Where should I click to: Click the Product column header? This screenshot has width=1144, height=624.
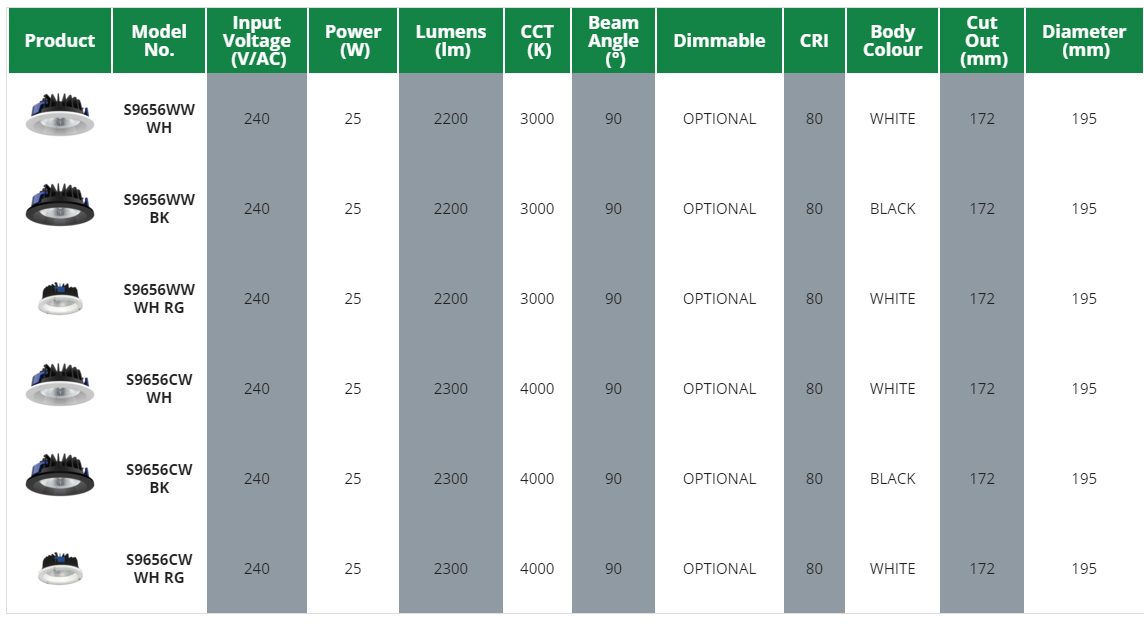coord(60,41)
